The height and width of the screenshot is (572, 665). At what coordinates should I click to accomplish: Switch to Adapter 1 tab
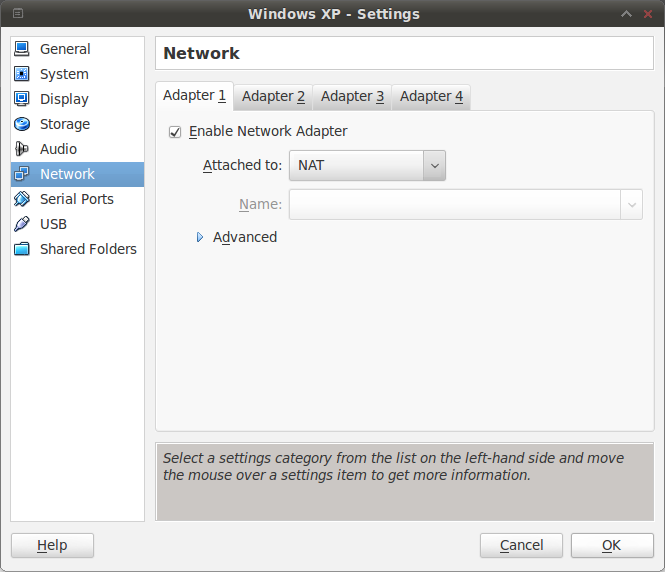(x=194, y=96)
